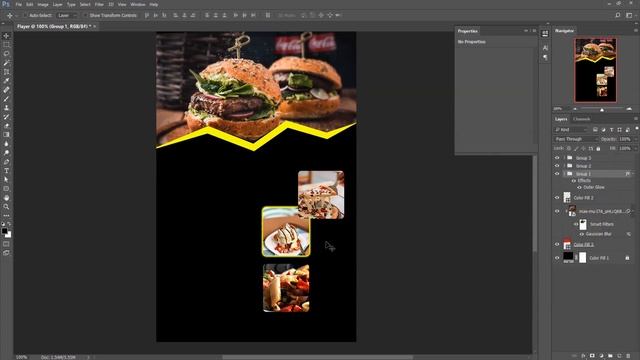The height and width of the screenshot is (360, 640).
Task: Select the Eyedropper tool
Action: coord(6,81)
